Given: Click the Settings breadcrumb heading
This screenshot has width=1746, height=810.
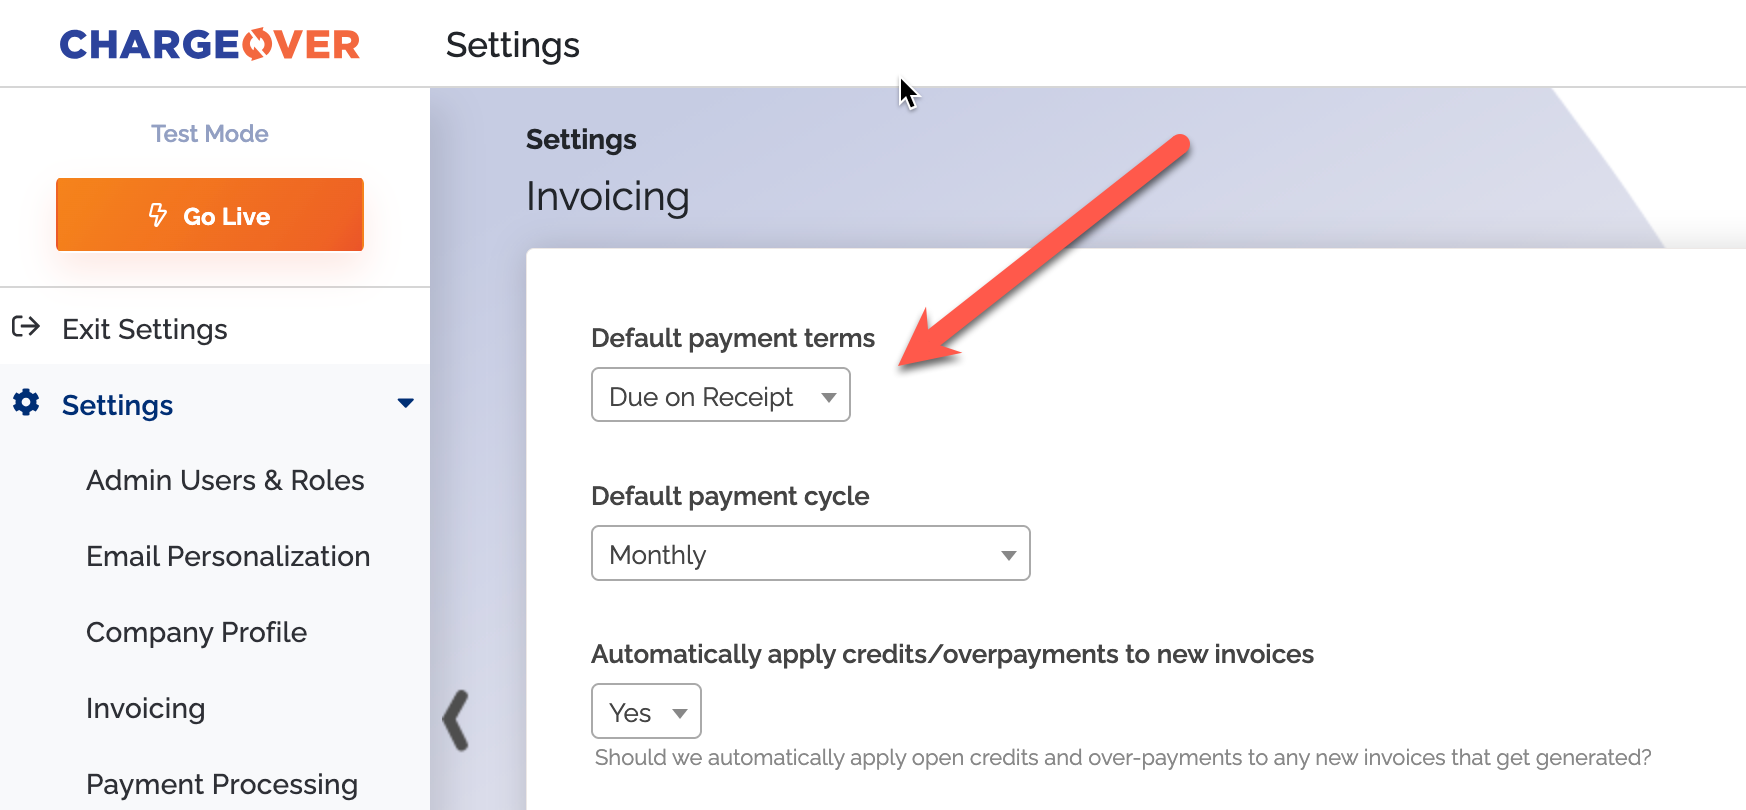Looking at the screenshot, I should click(581, 140).
